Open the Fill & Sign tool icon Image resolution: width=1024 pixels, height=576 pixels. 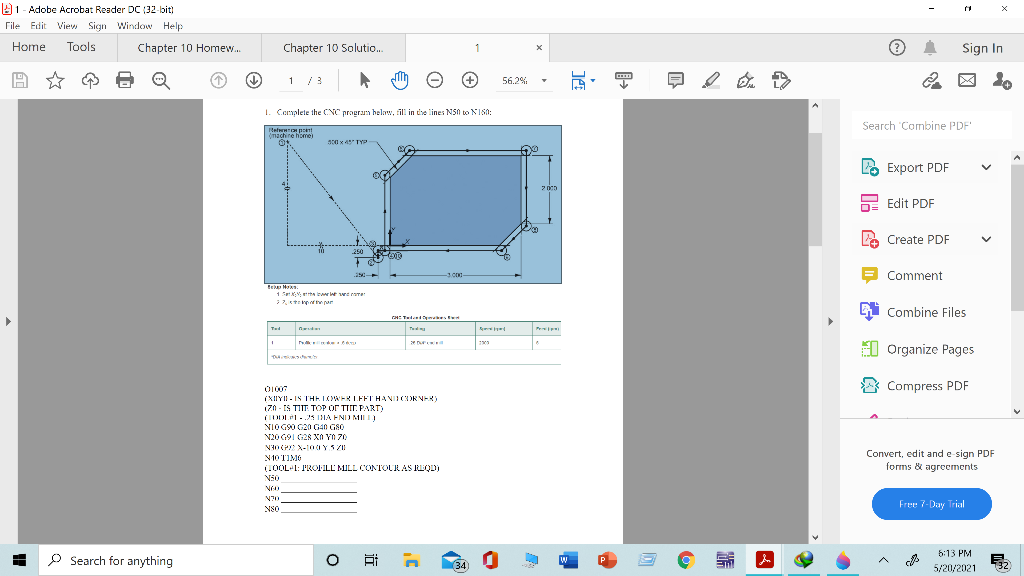(780, 80)
